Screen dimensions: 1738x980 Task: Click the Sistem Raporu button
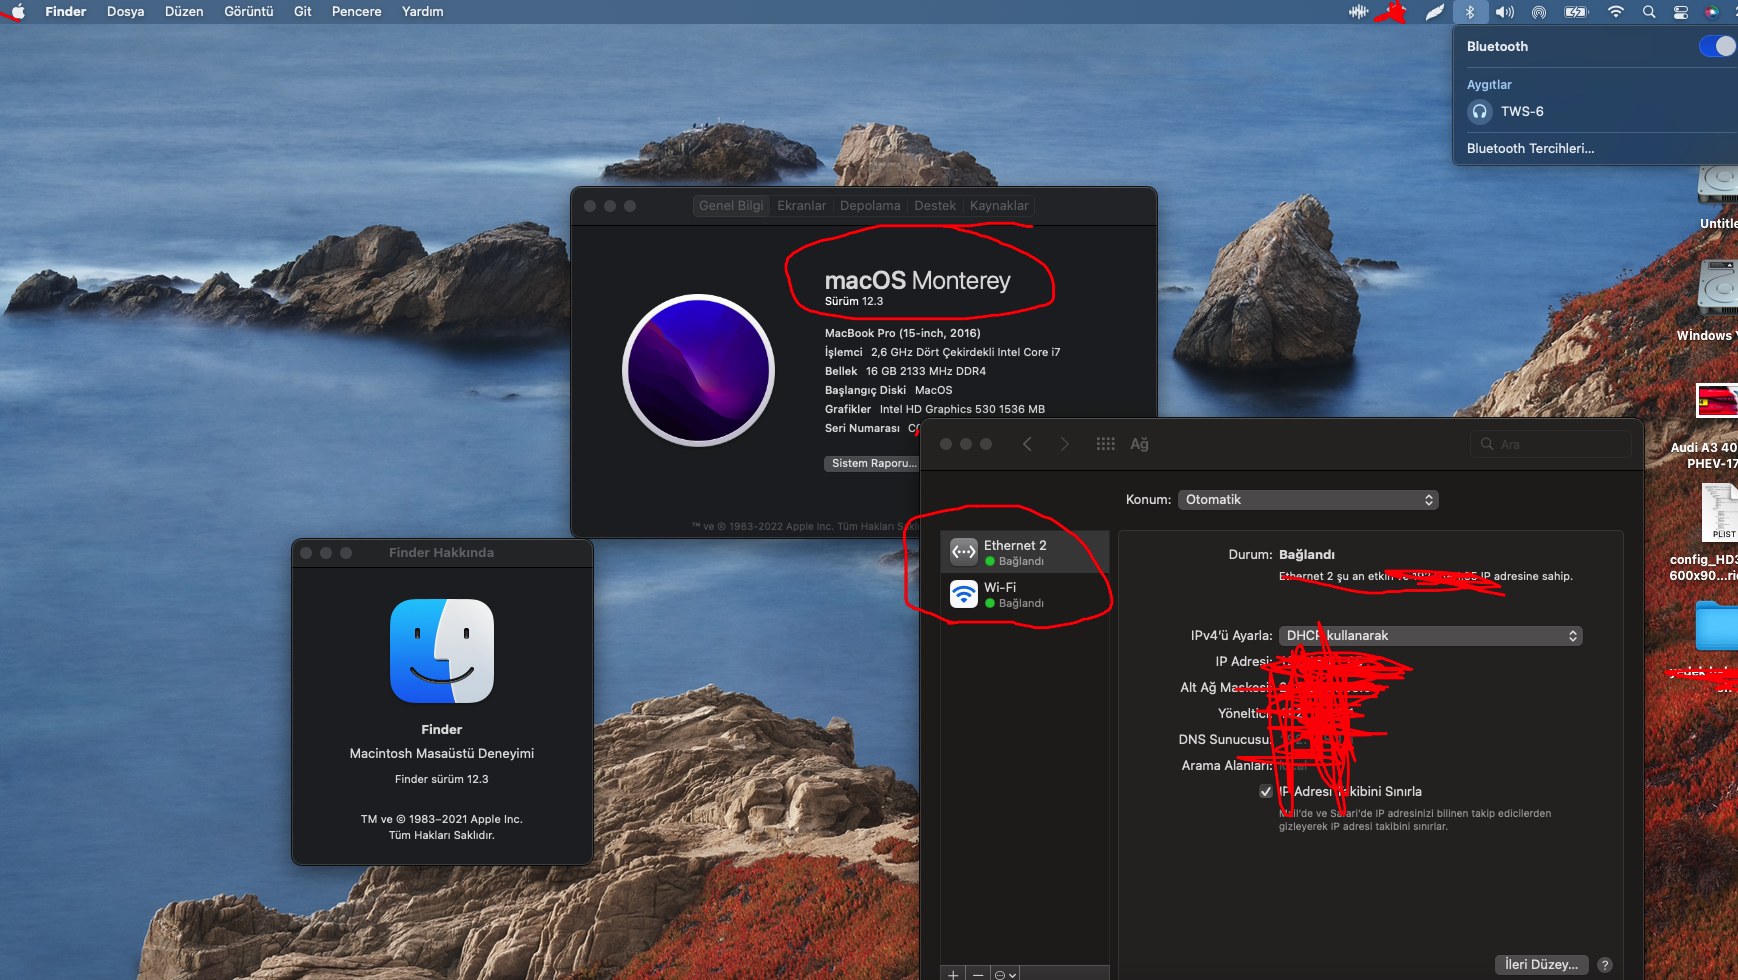pyautogui.click(x=872, y=464)
